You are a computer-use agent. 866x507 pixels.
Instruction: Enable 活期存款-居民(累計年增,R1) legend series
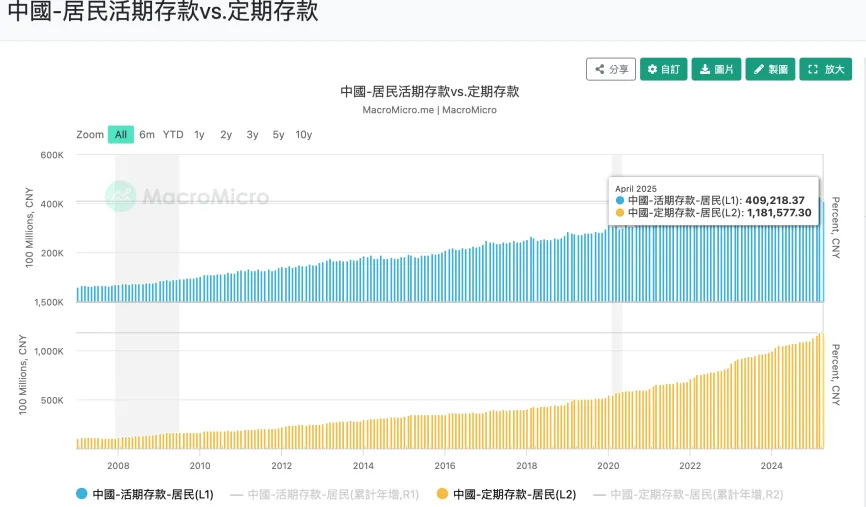point(325,494)
